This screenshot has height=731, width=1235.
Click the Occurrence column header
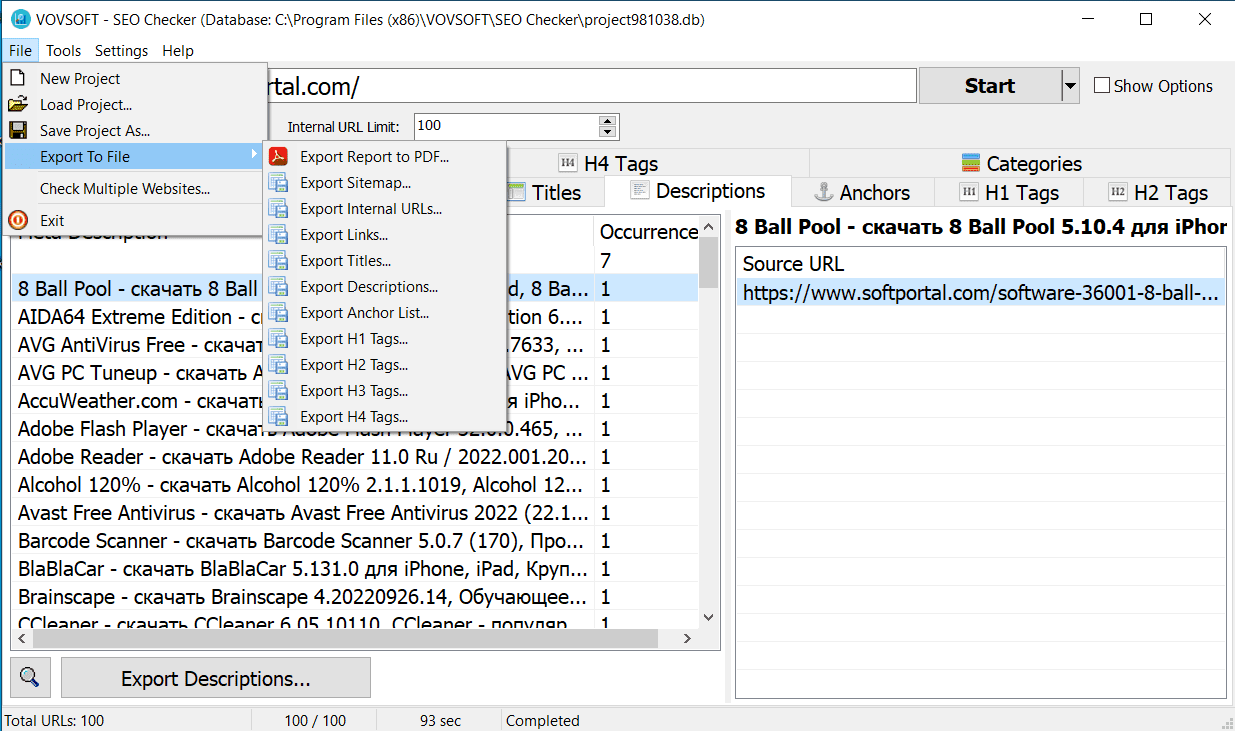click(x=647, y=232)
